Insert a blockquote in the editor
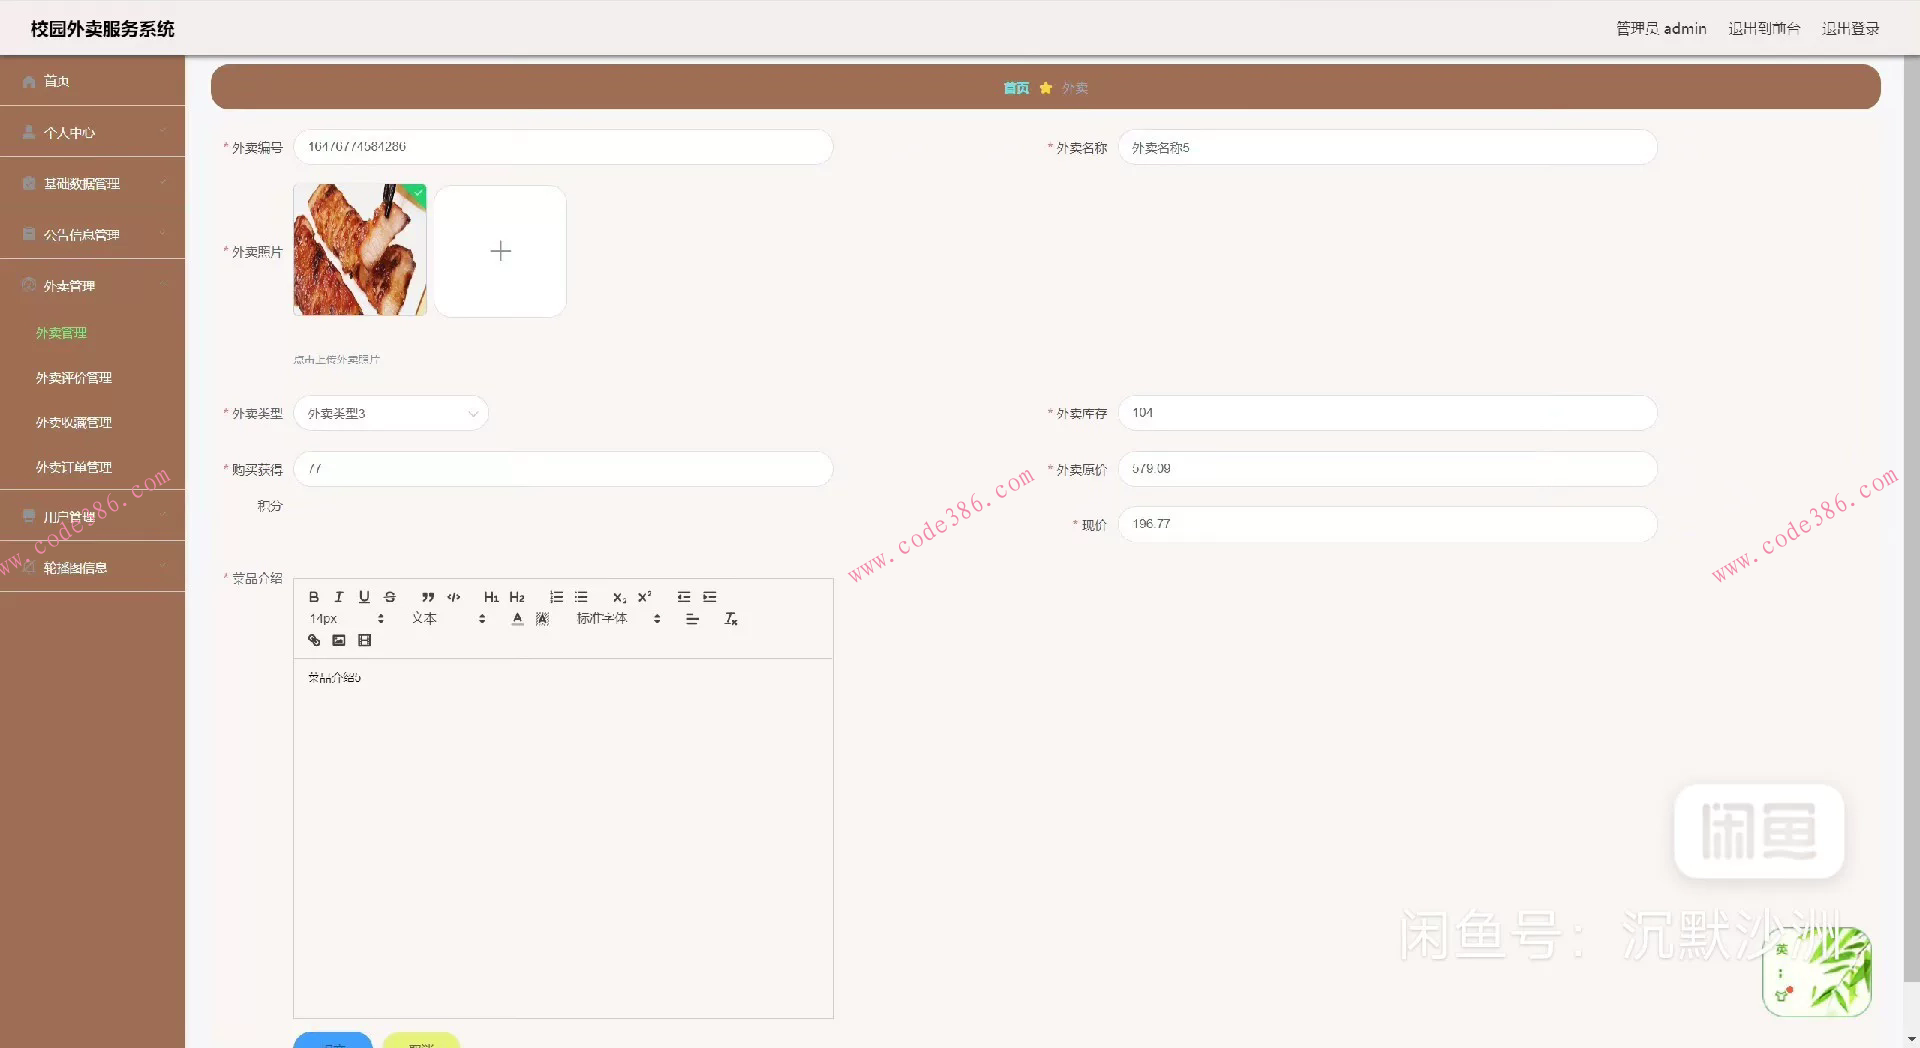 428,597
